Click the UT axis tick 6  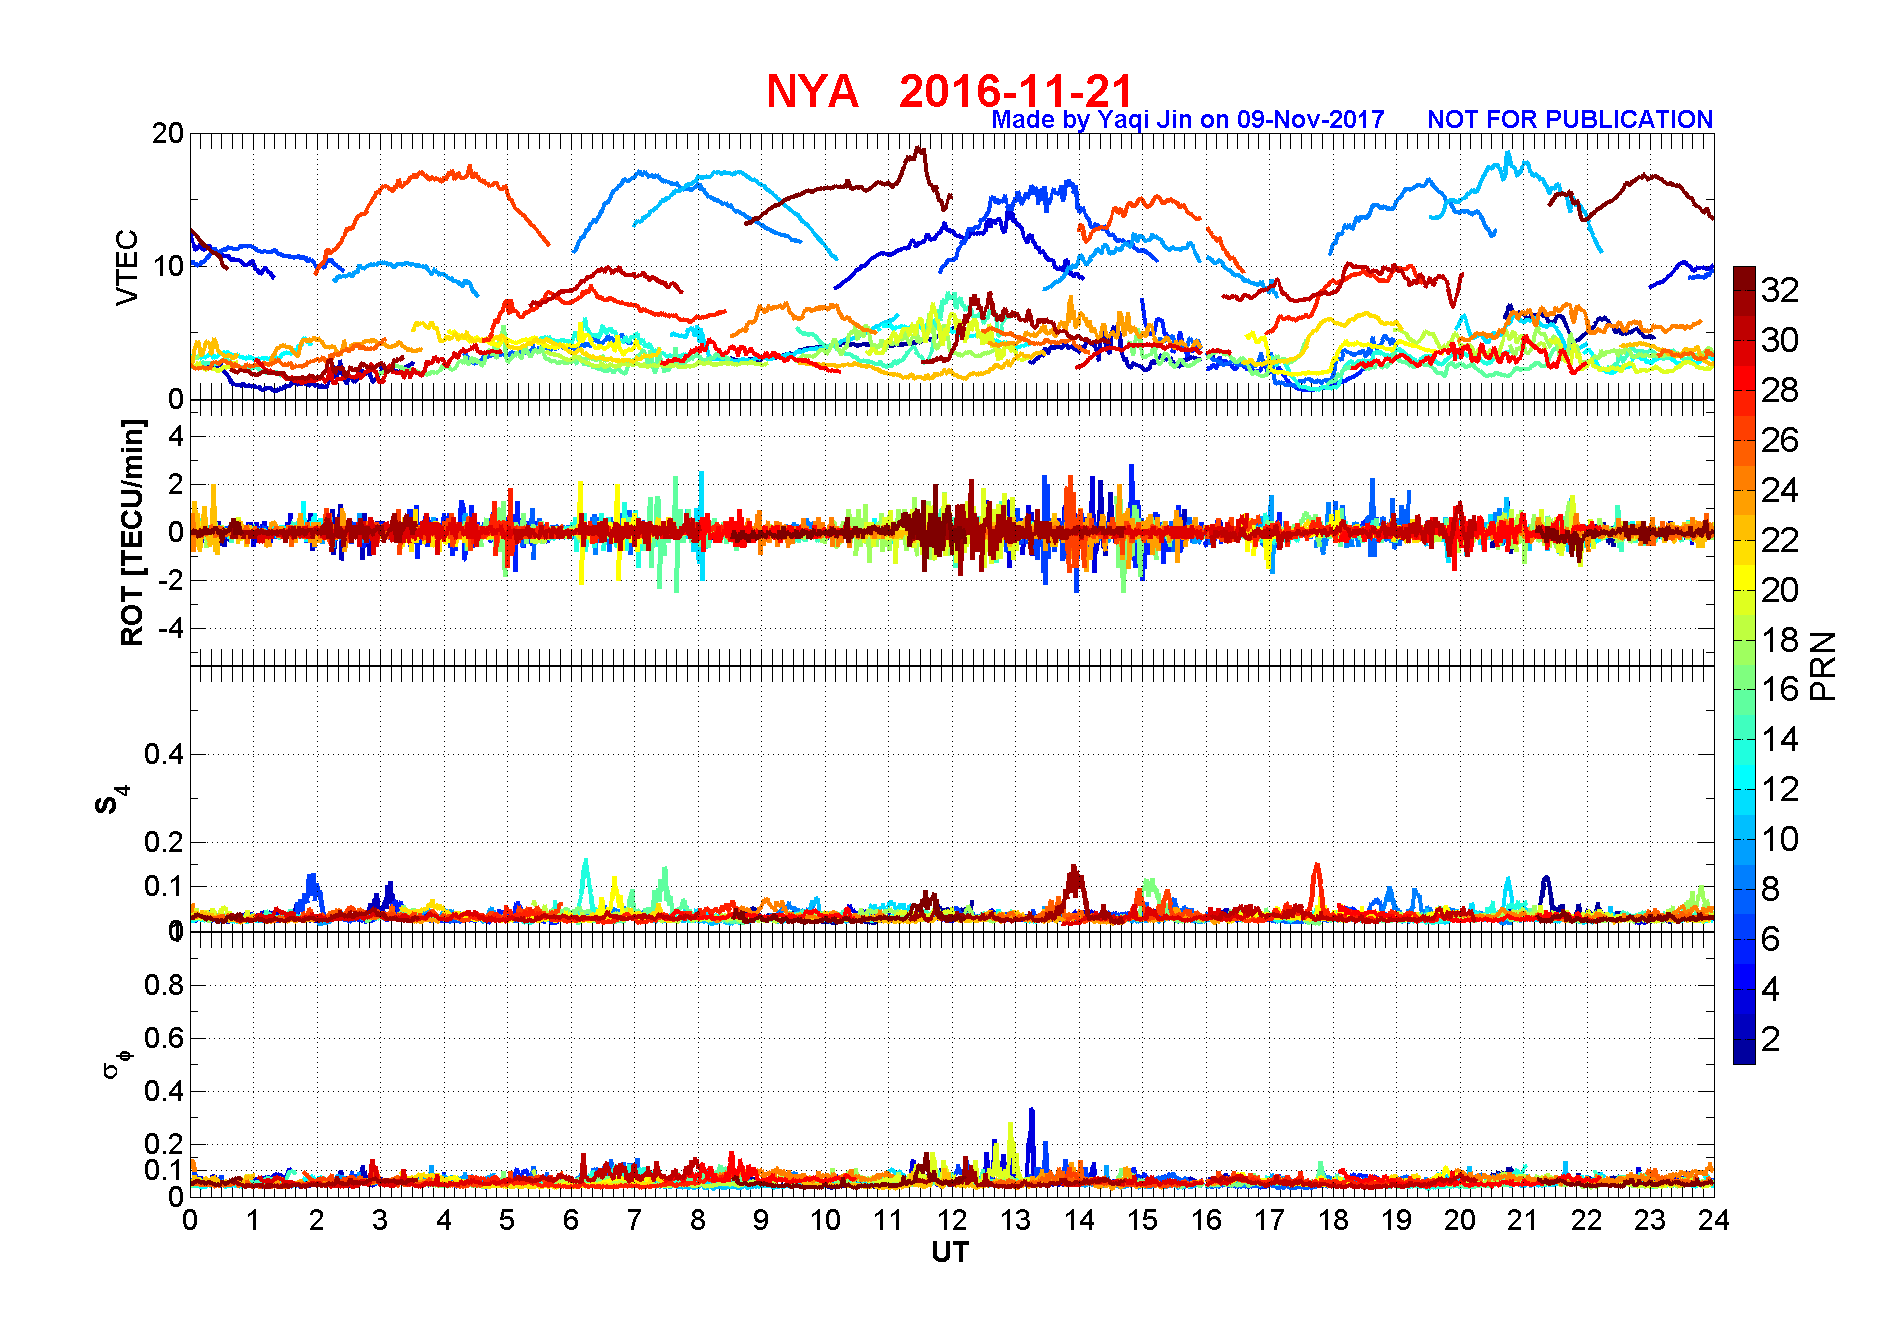[x=571, y=1220]
